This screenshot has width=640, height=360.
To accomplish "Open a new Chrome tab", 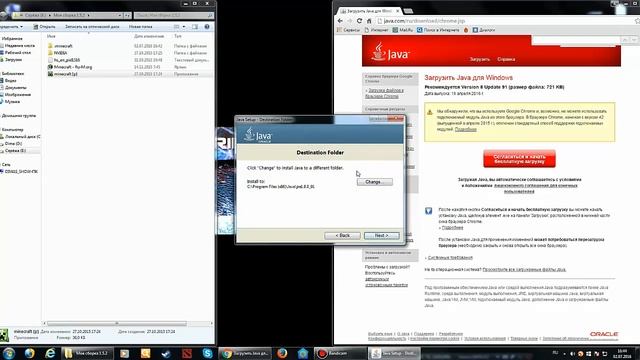I will point(408,11).
